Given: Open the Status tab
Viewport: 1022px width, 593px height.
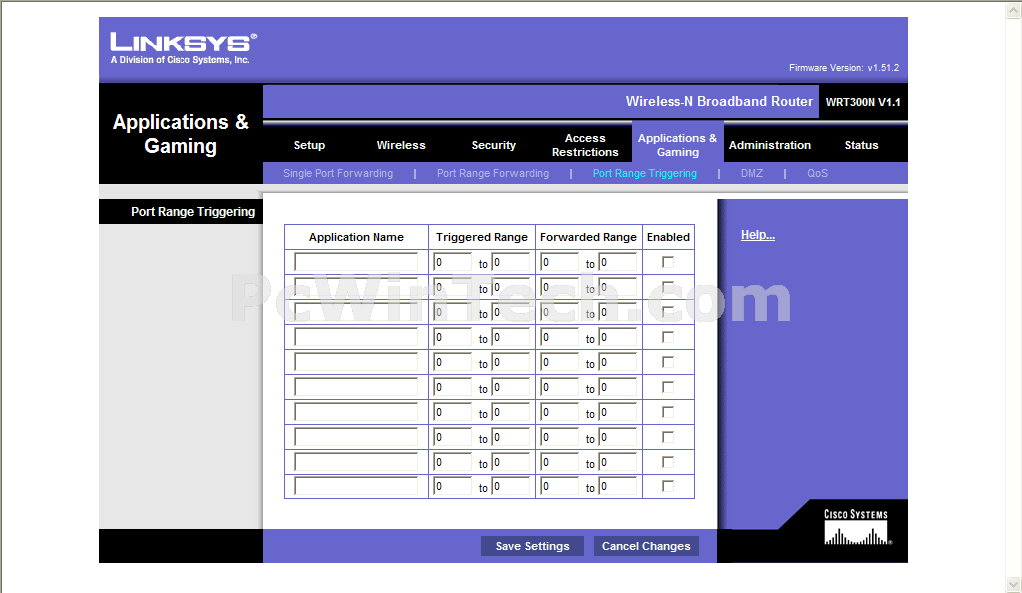Looking at the screenshot, I should point(861,145).
